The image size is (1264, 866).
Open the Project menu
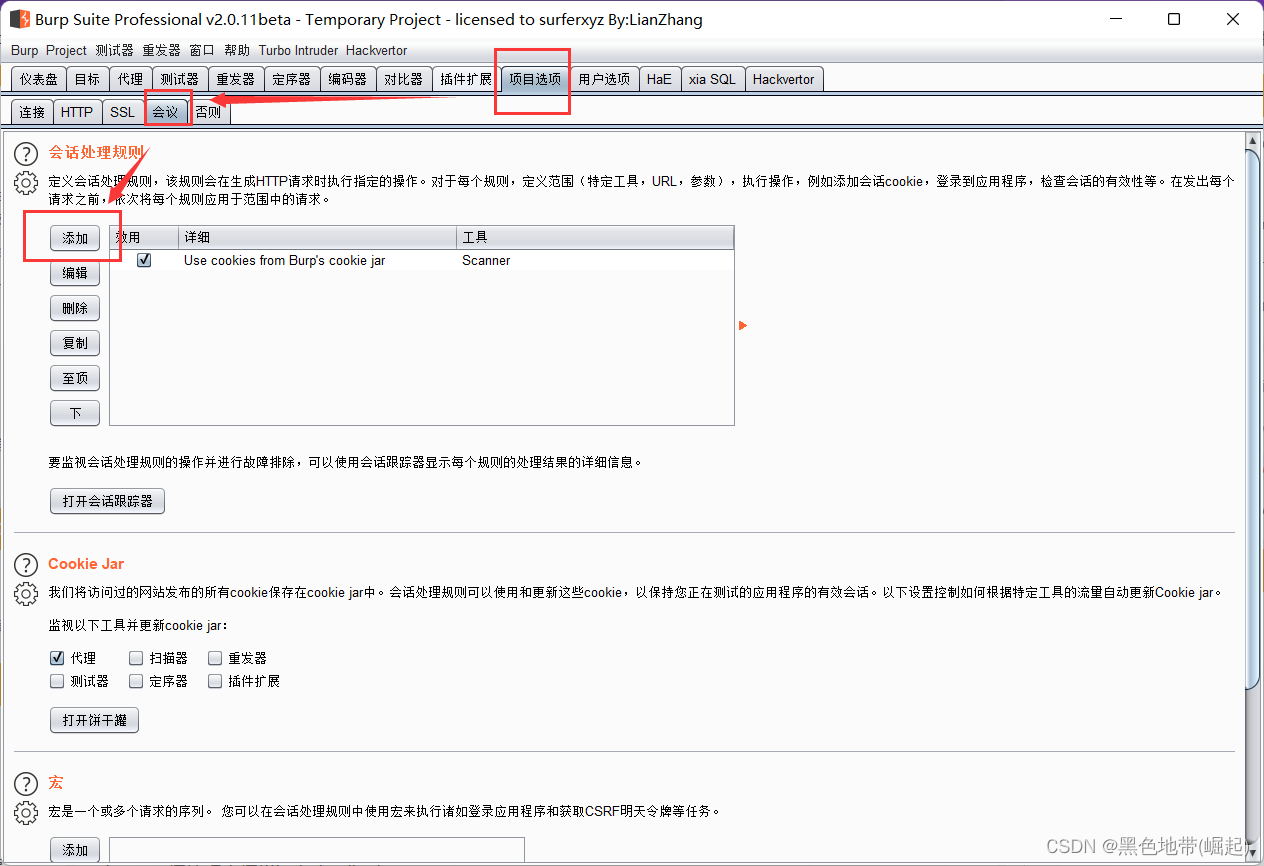pos(66,50)
